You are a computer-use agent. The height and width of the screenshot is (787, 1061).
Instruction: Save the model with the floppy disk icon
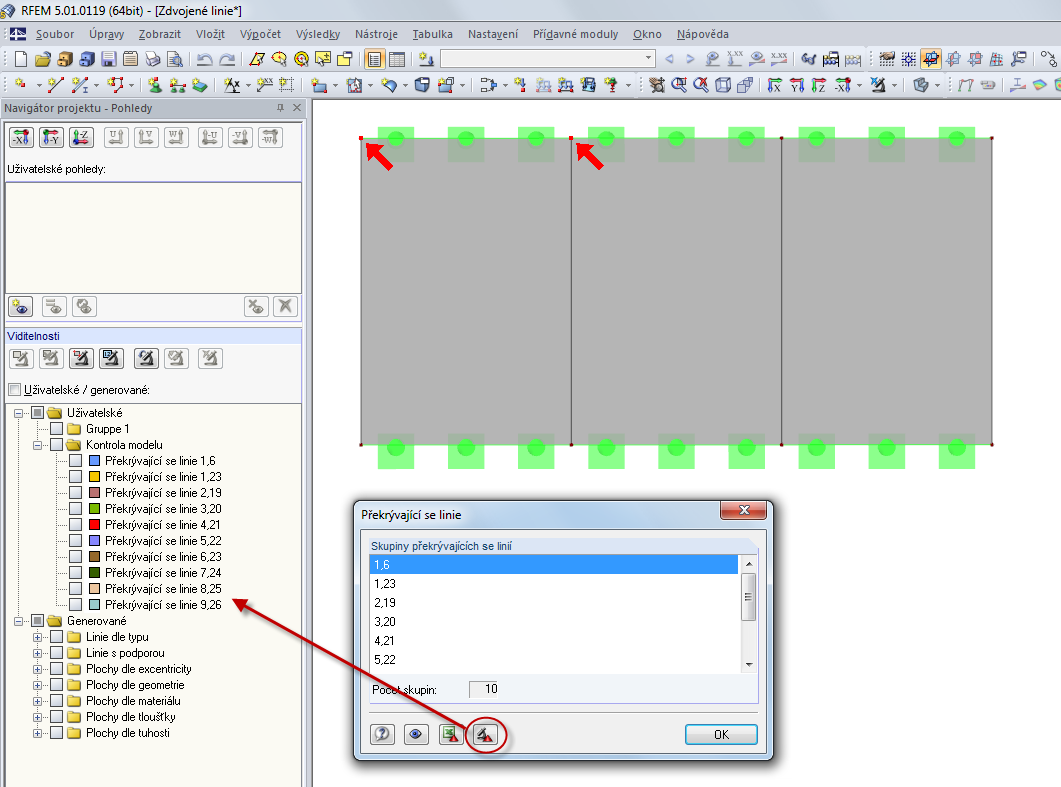108,60
